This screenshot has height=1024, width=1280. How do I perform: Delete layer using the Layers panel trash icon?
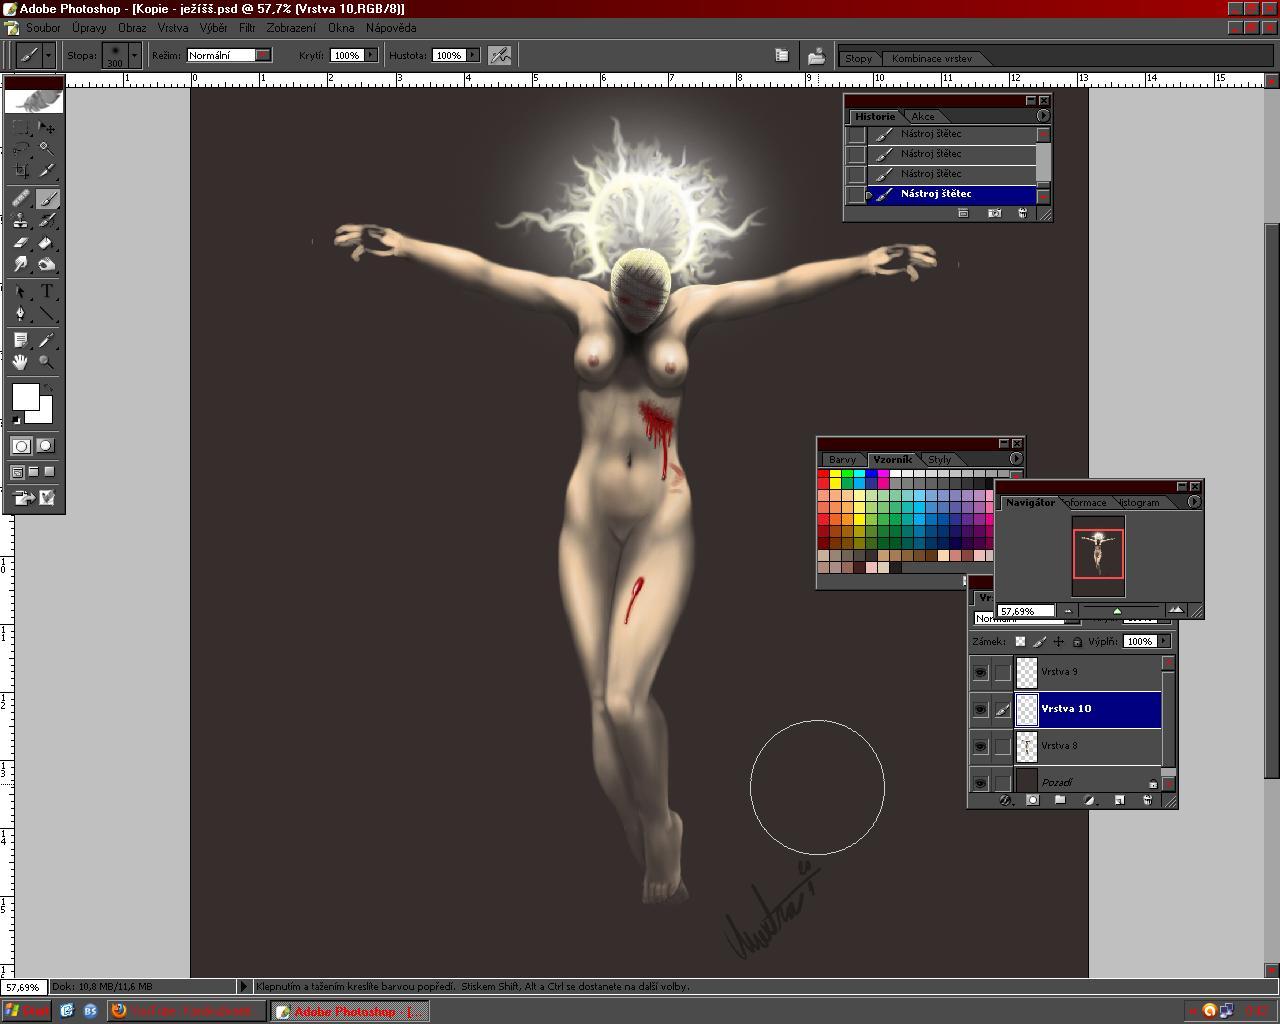pos(1147,800)
